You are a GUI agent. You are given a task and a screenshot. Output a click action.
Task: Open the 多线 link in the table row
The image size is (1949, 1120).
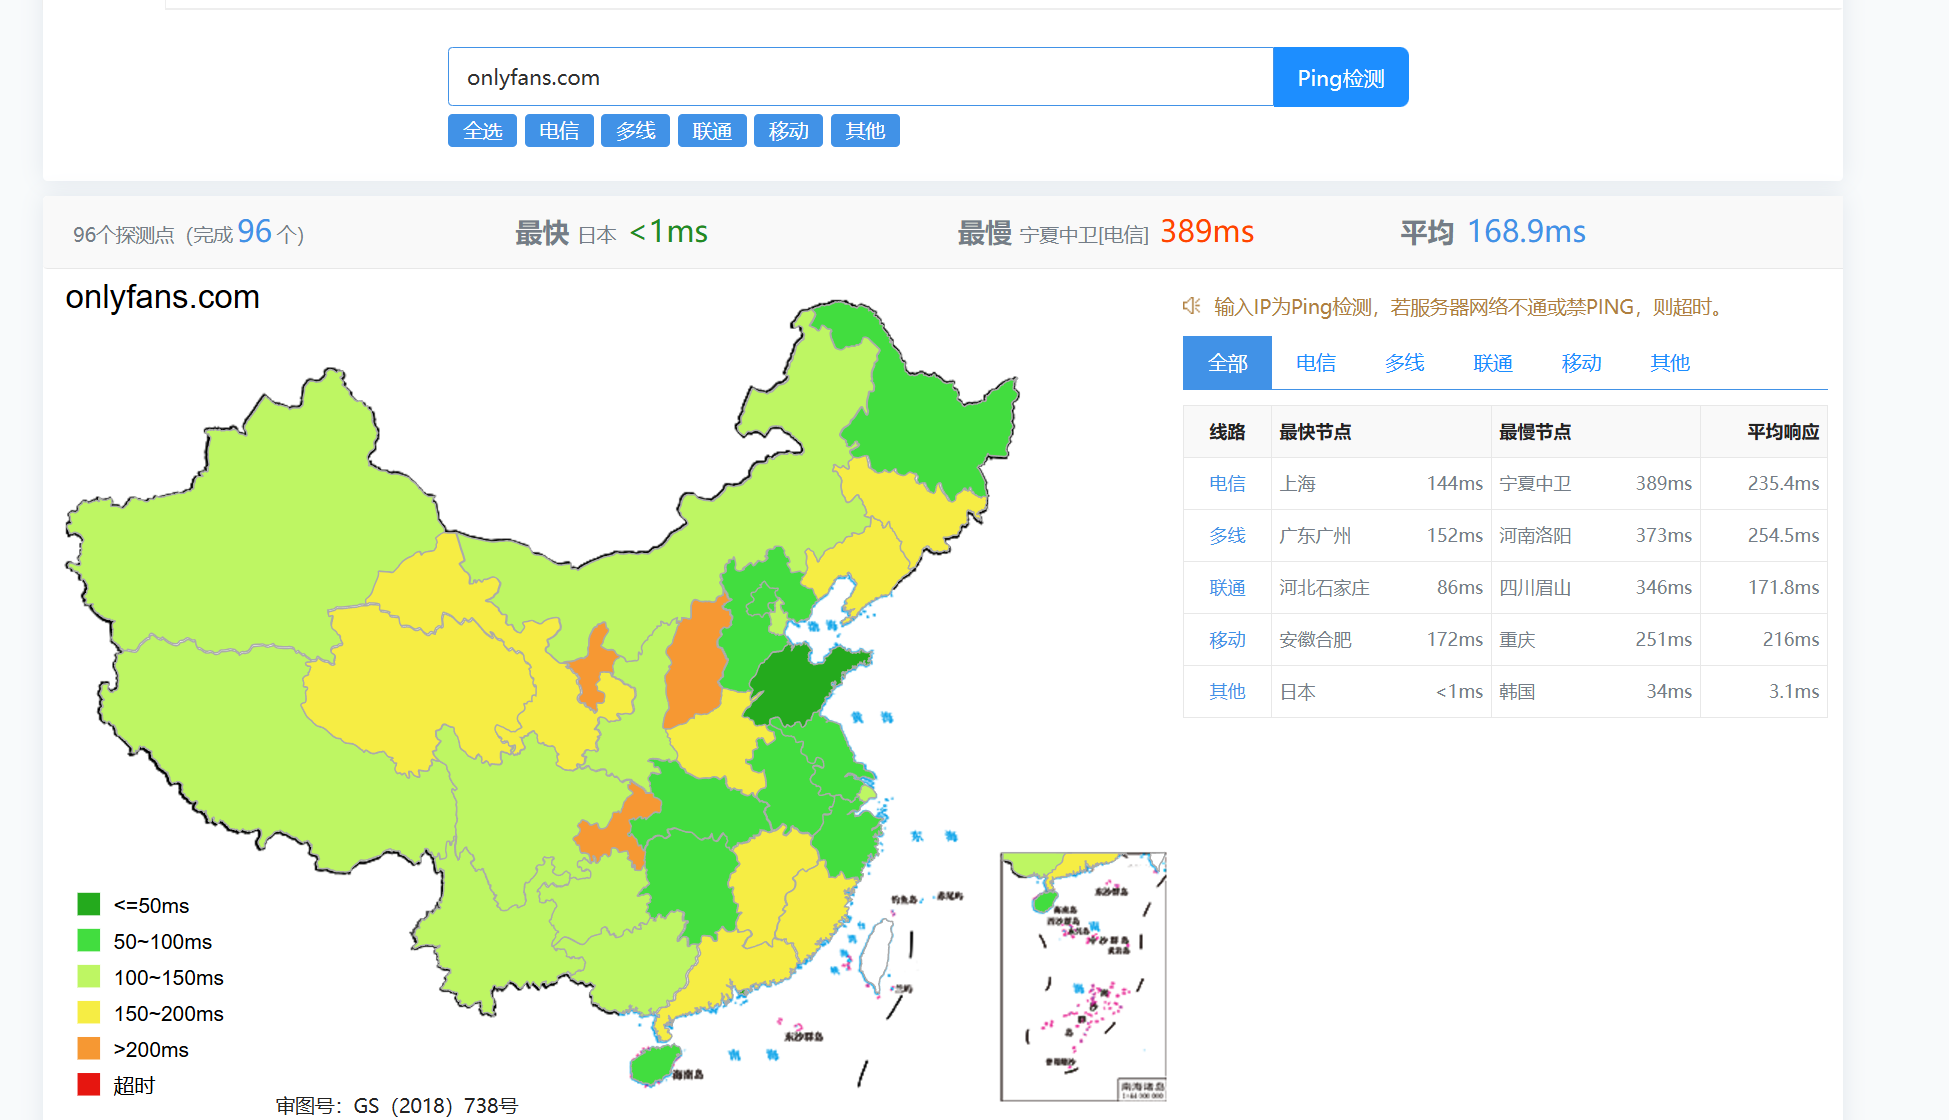coord(1227,536)
